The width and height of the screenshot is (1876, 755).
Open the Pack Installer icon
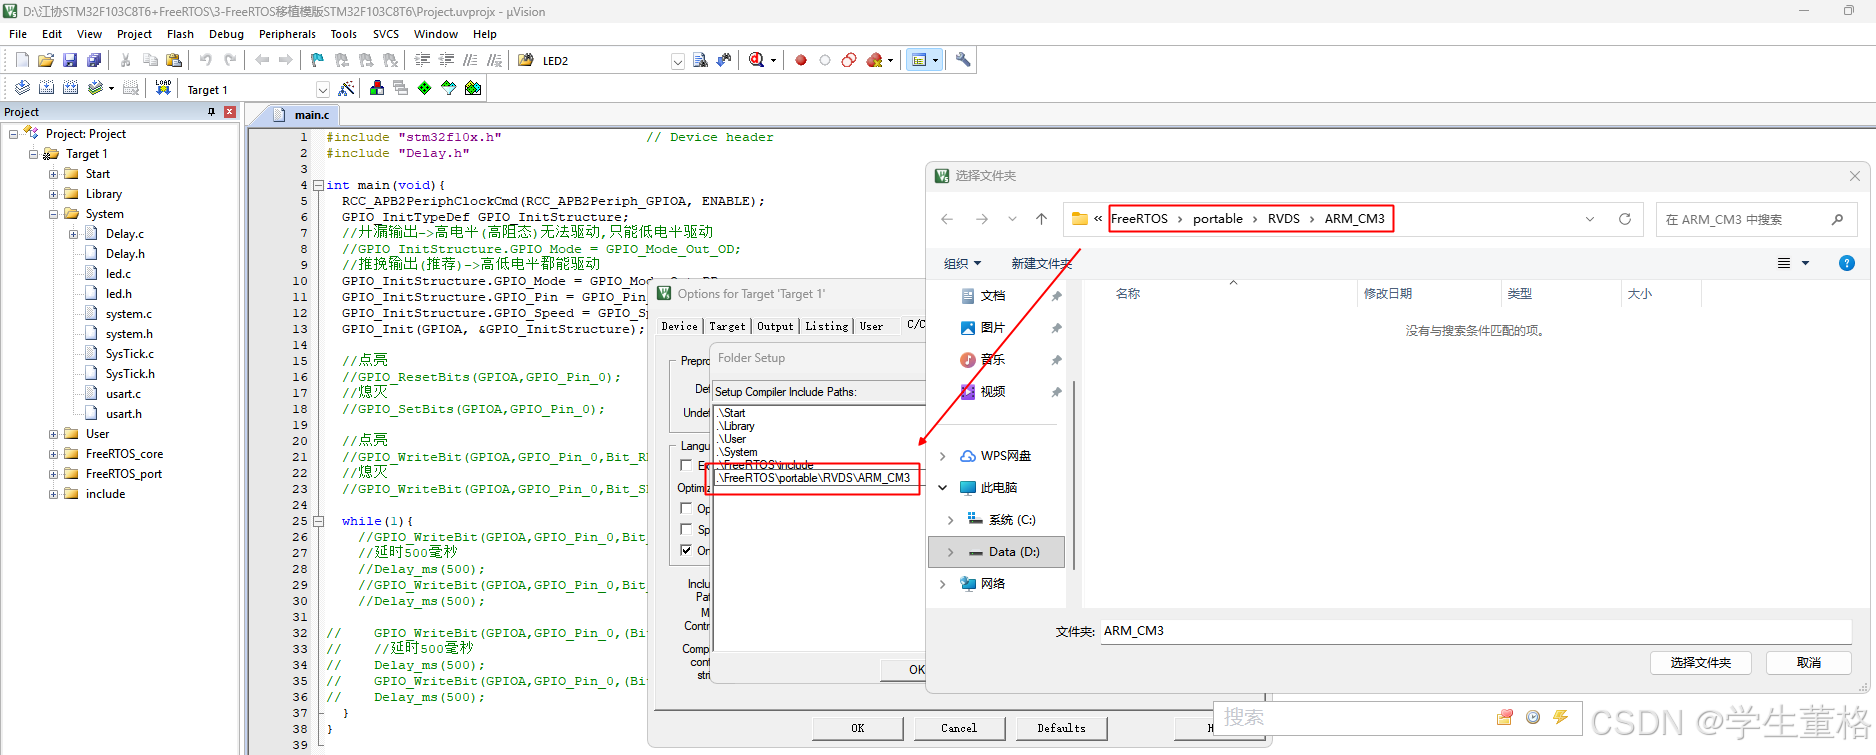473,88
